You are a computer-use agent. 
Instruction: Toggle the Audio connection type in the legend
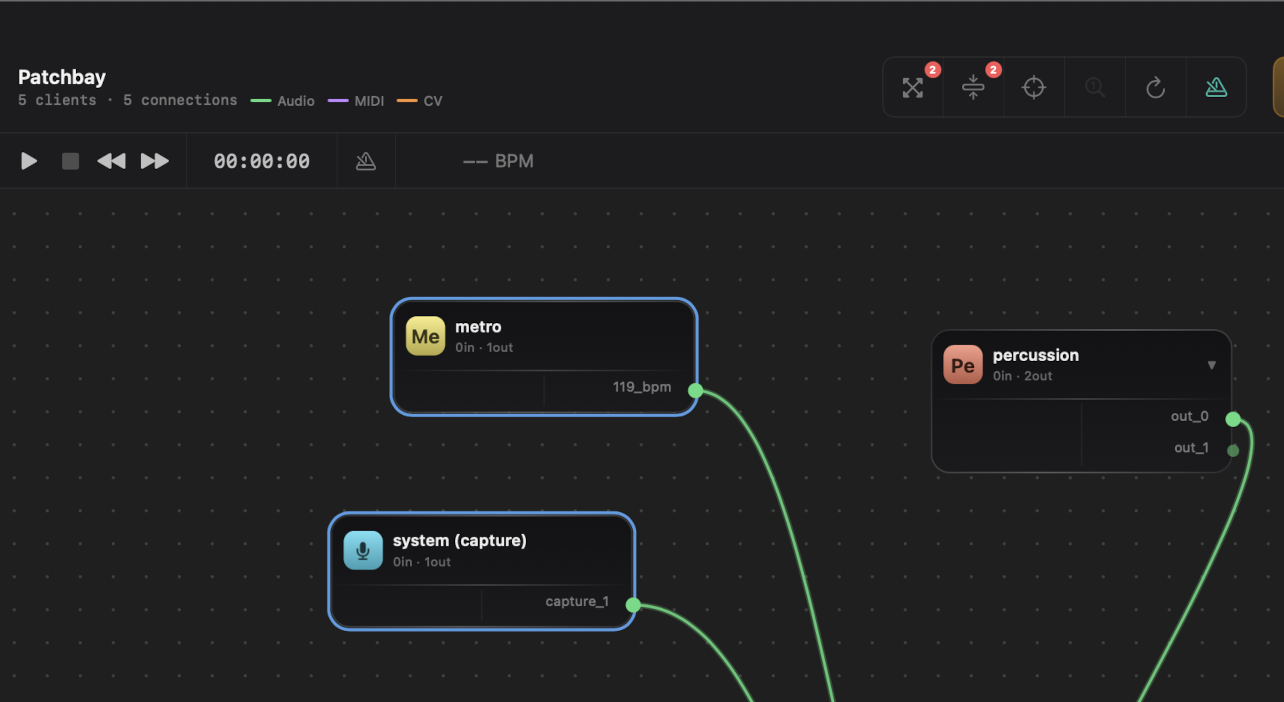tap(281, 100)
